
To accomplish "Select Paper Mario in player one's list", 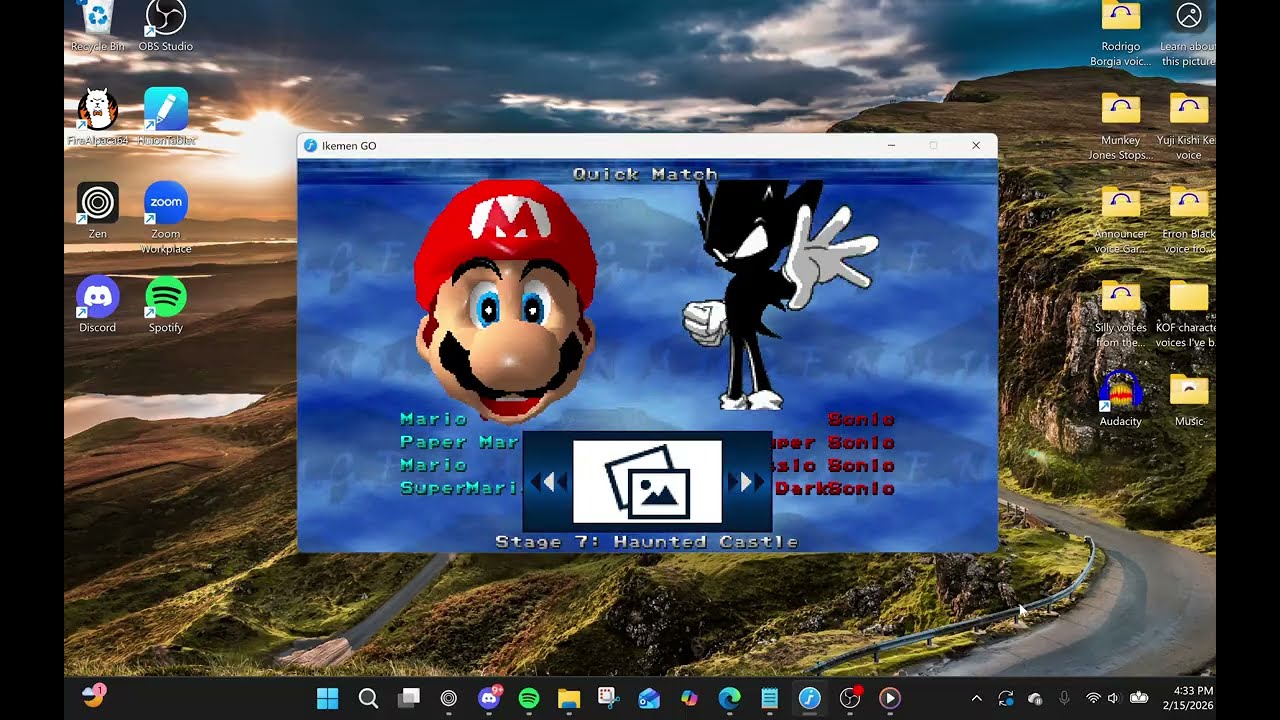I will 459,442.
